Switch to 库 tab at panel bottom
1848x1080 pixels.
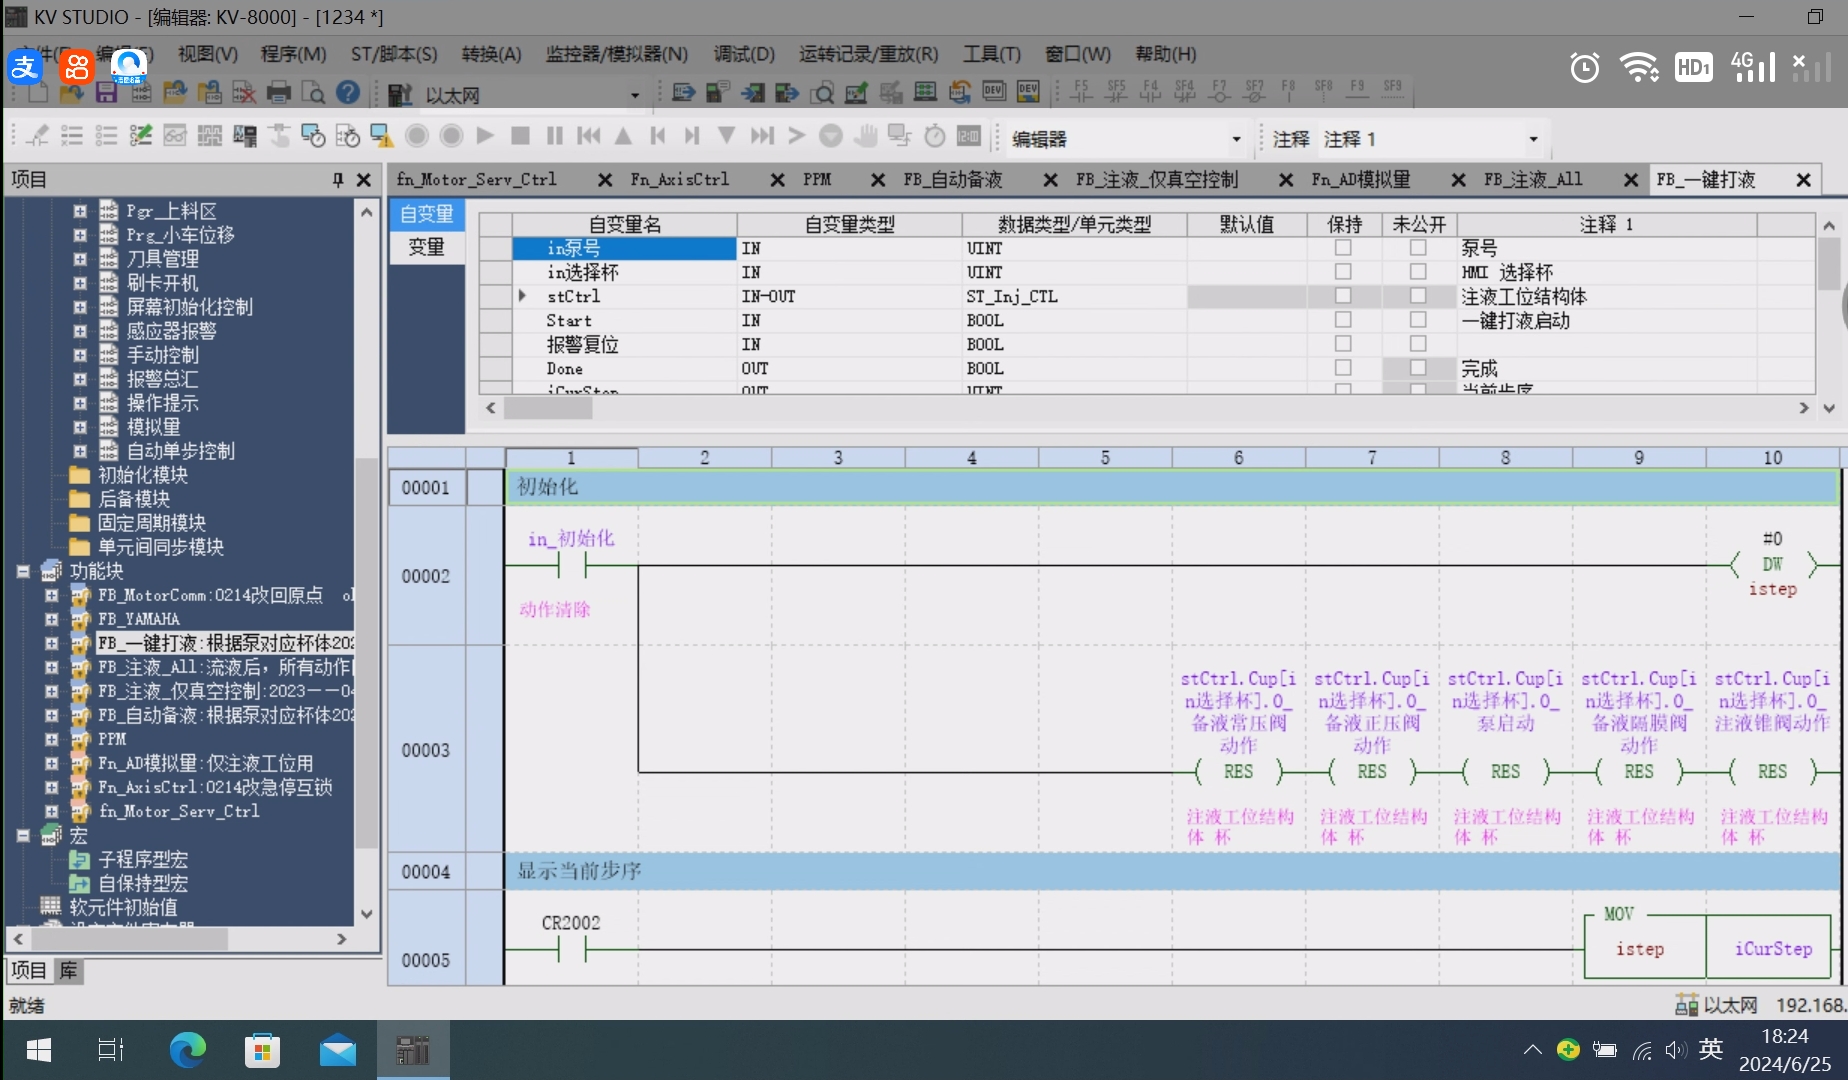68,970
